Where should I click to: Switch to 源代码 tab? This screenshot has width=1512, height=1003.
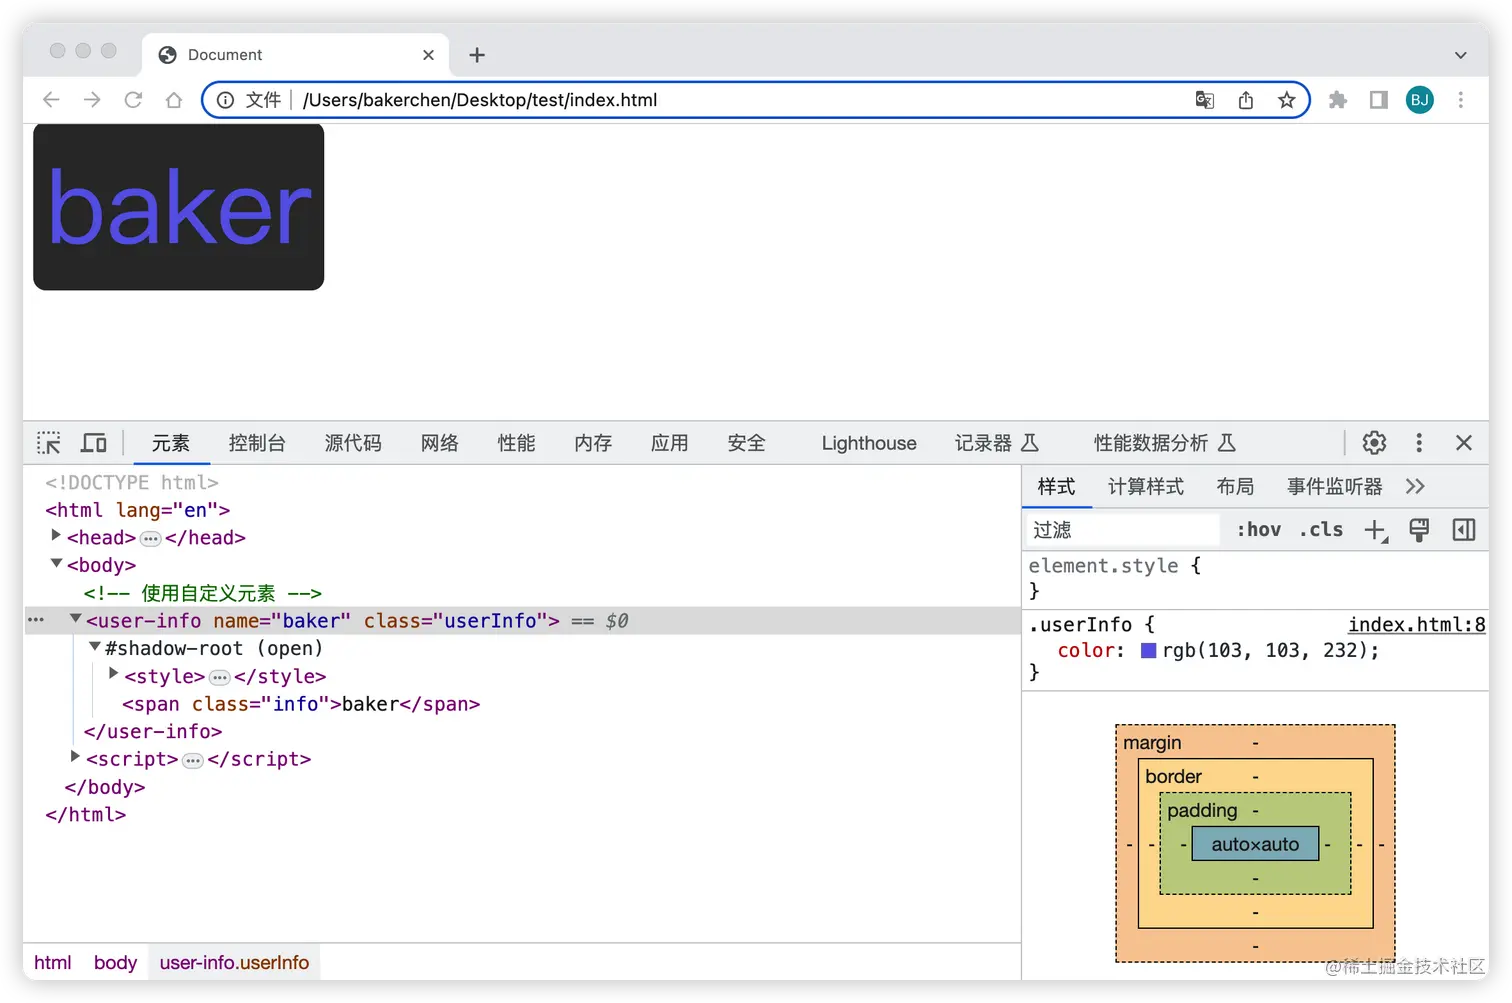353,443
